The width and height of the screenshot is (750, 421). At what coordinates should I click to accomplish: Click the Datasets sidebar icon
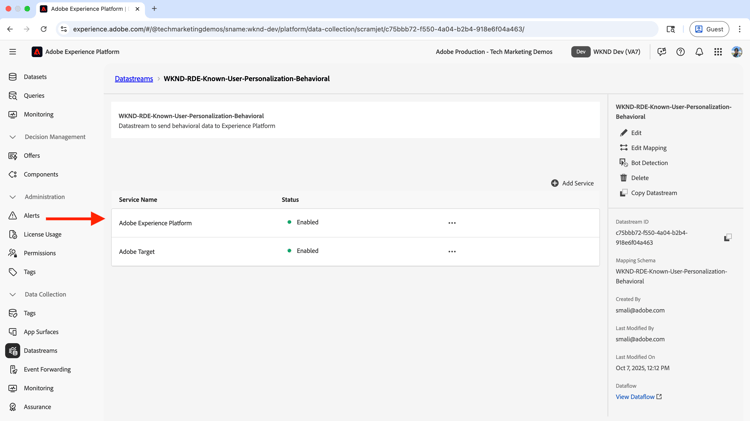coord(13,77)
